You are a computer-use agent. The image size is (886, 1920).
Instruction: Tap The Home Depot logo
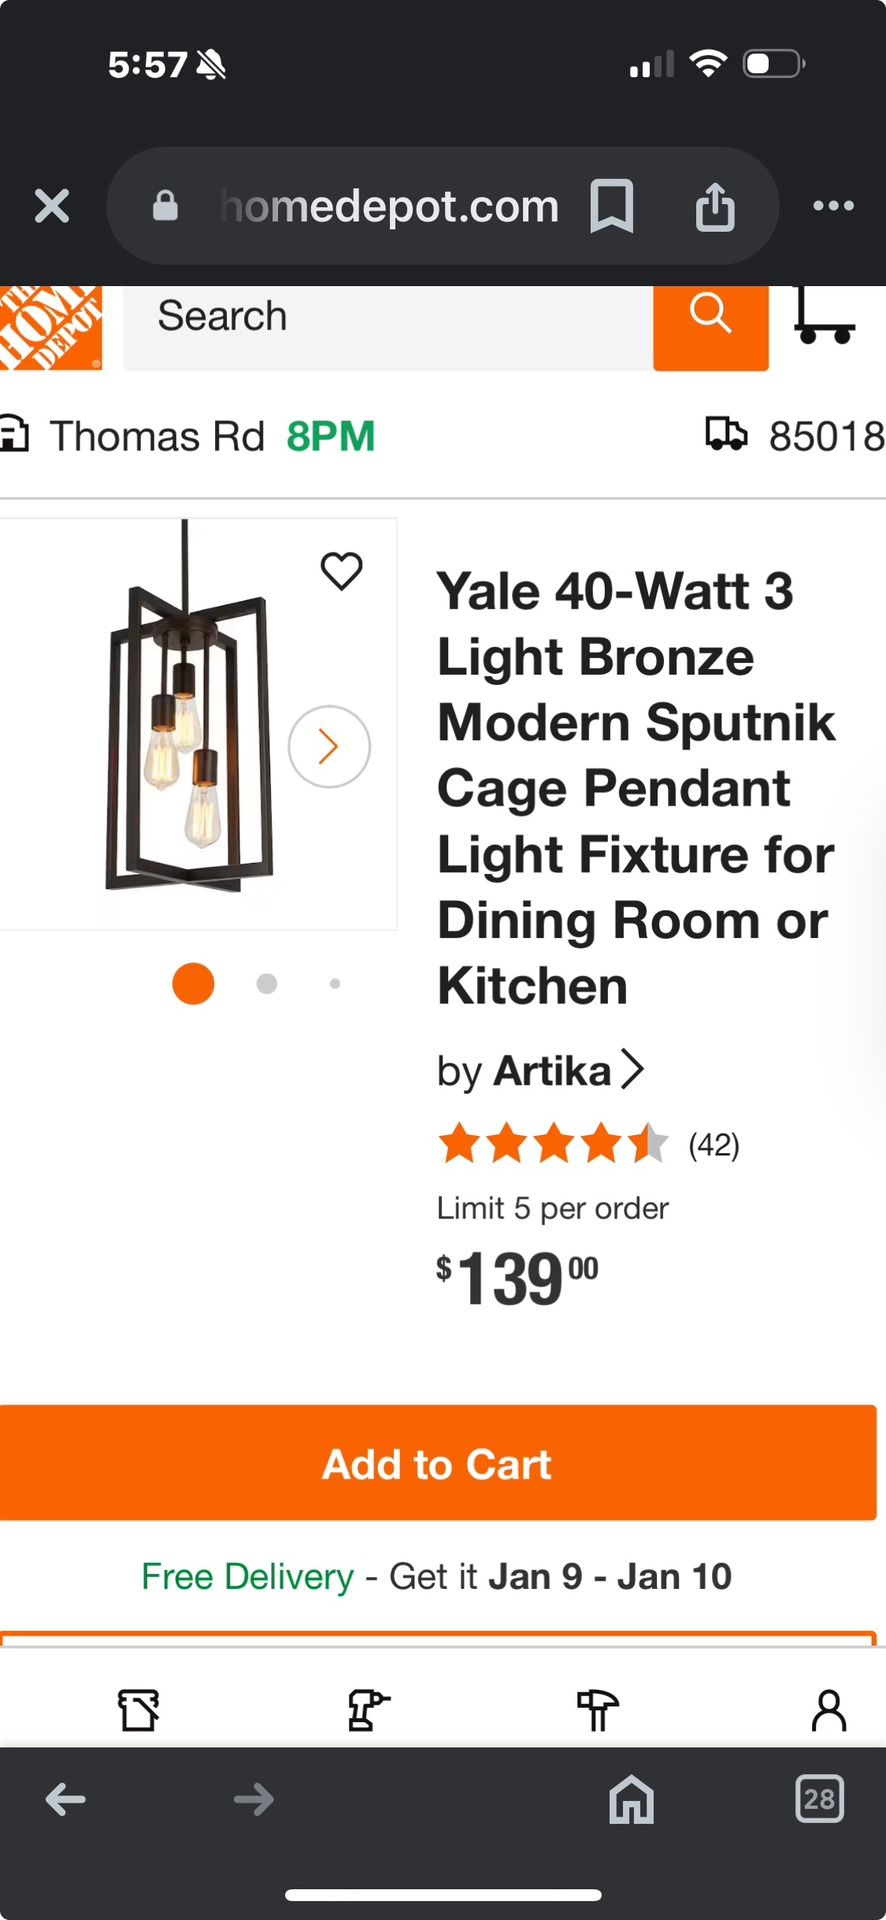(50, 328)
